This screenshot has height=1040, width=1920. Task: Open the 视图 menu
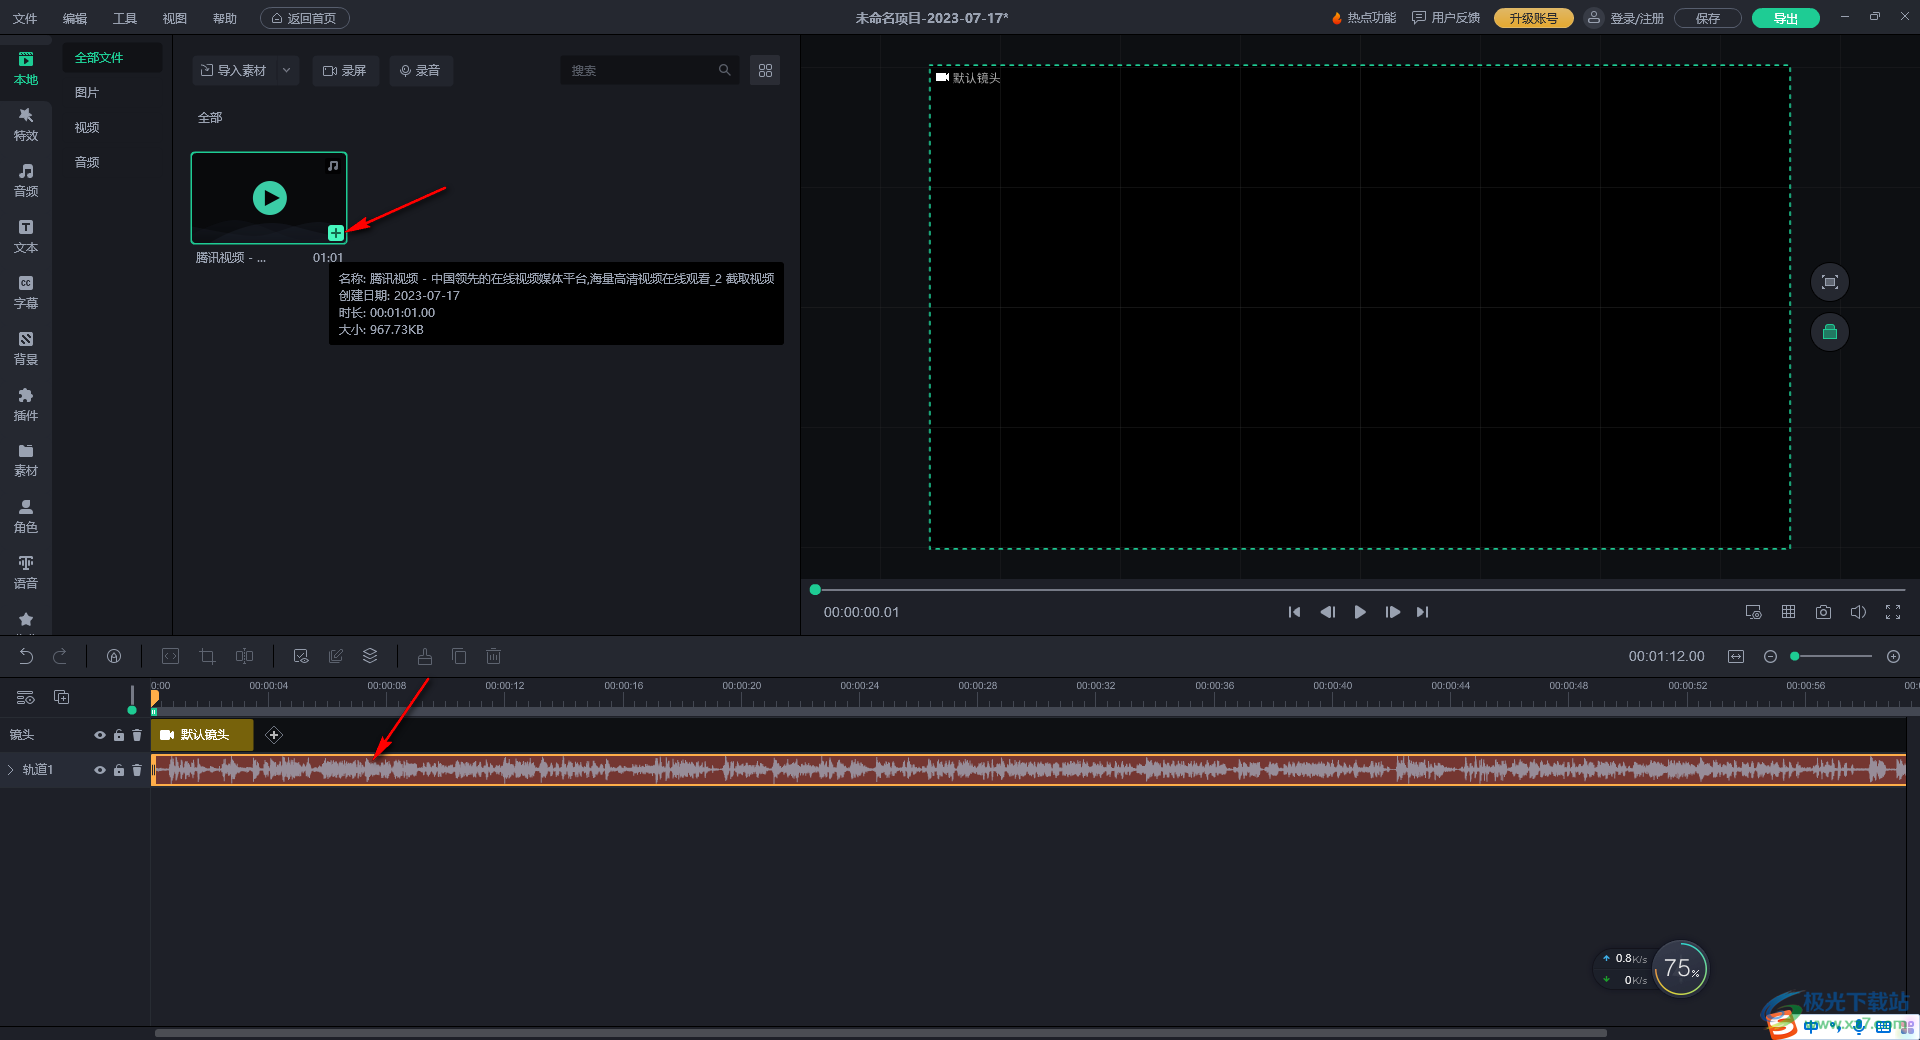(x=175, y=18)
